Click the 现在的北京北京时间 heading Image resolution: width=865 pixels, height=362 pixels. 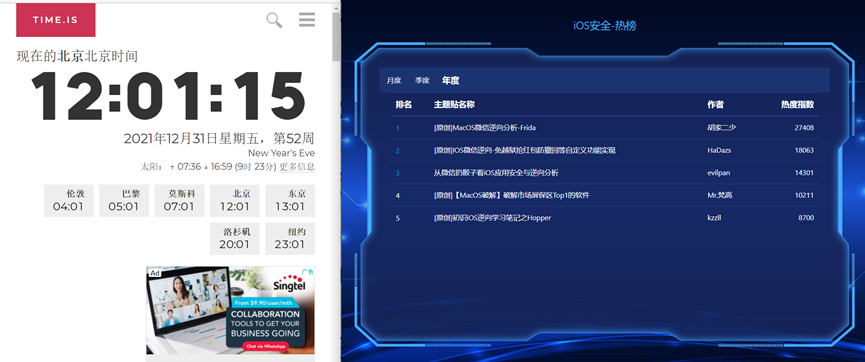coord(77,56)
